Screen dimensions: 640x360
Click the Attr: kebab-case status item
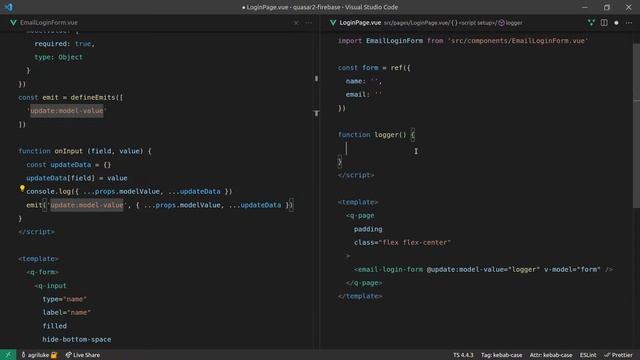tap(551, 355)
